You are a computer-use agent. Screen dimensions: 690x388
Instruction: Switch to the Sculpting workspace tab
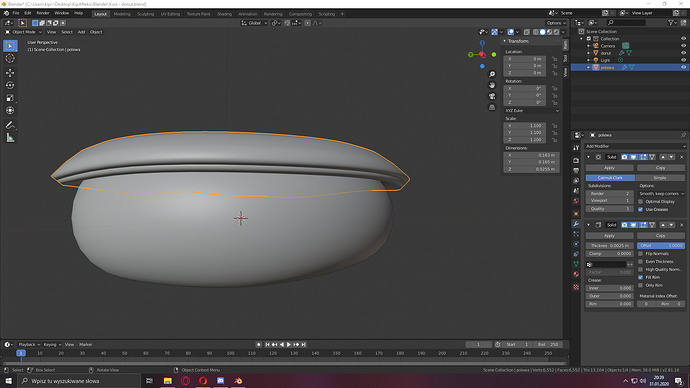(145, 14)
